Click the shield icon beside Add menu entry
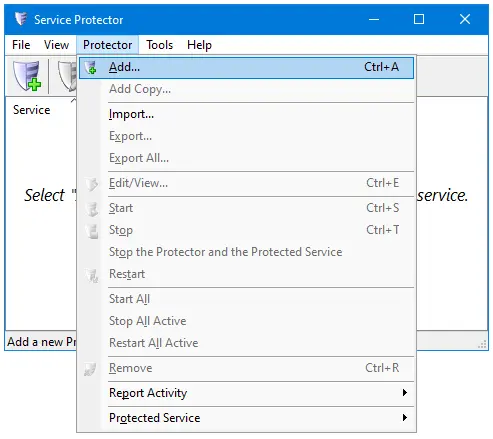Image resolution: width=493 pixels, height=439 pixels. pos(90,68)
